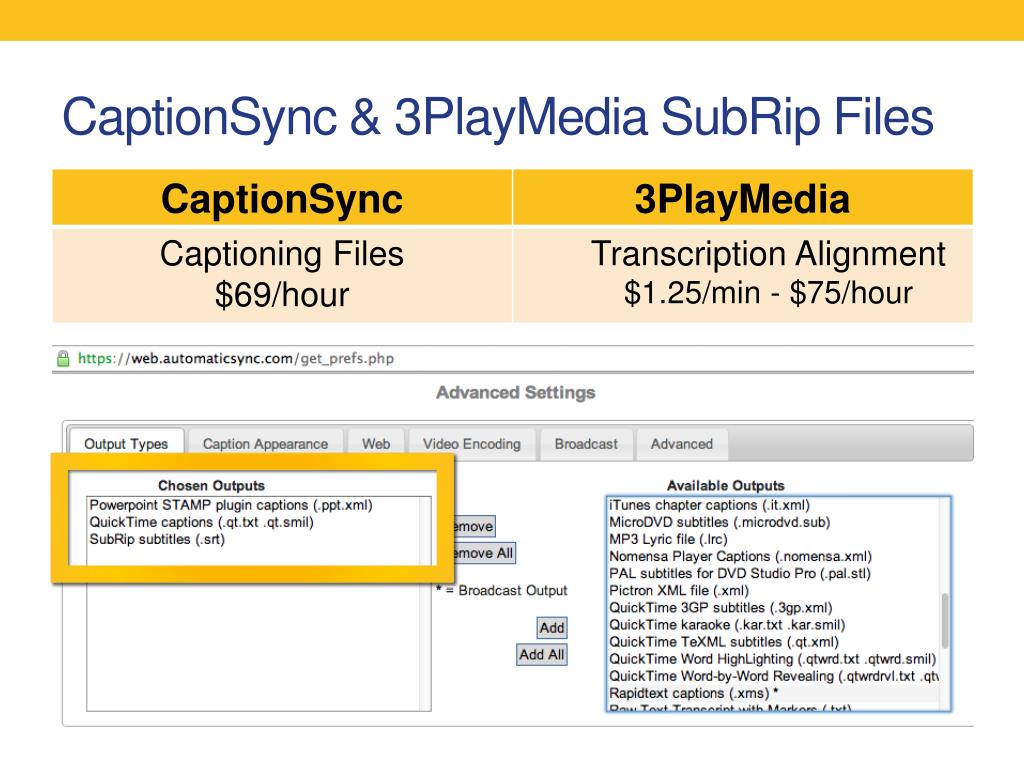The width and height of the screenshot is (1024, 768).
Task: Choose QuickTime Word HighLighting output
Action: tap(773, 659)
